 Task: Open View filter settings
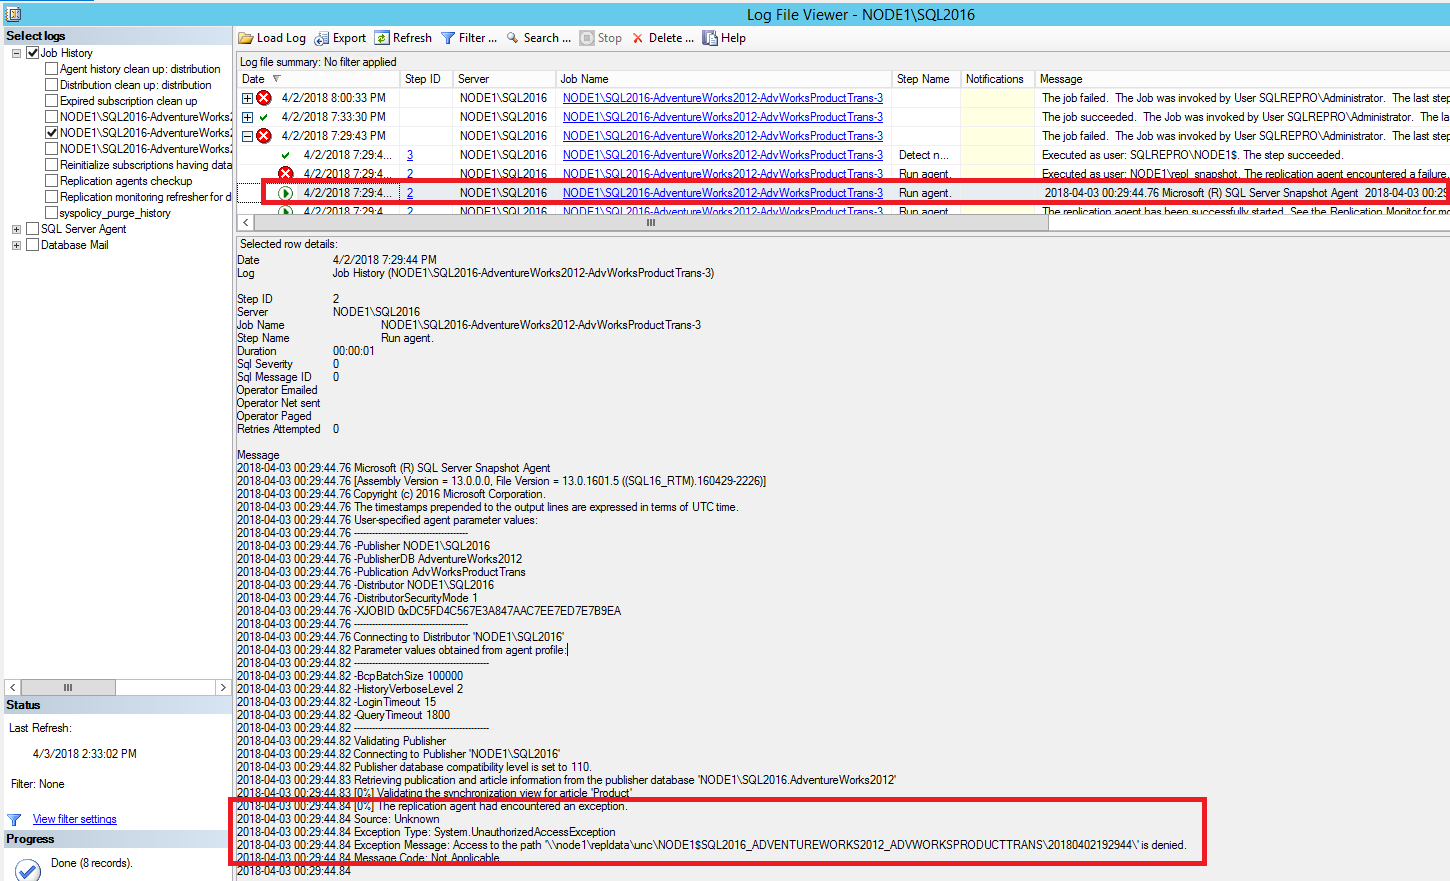tap(75, 818)
